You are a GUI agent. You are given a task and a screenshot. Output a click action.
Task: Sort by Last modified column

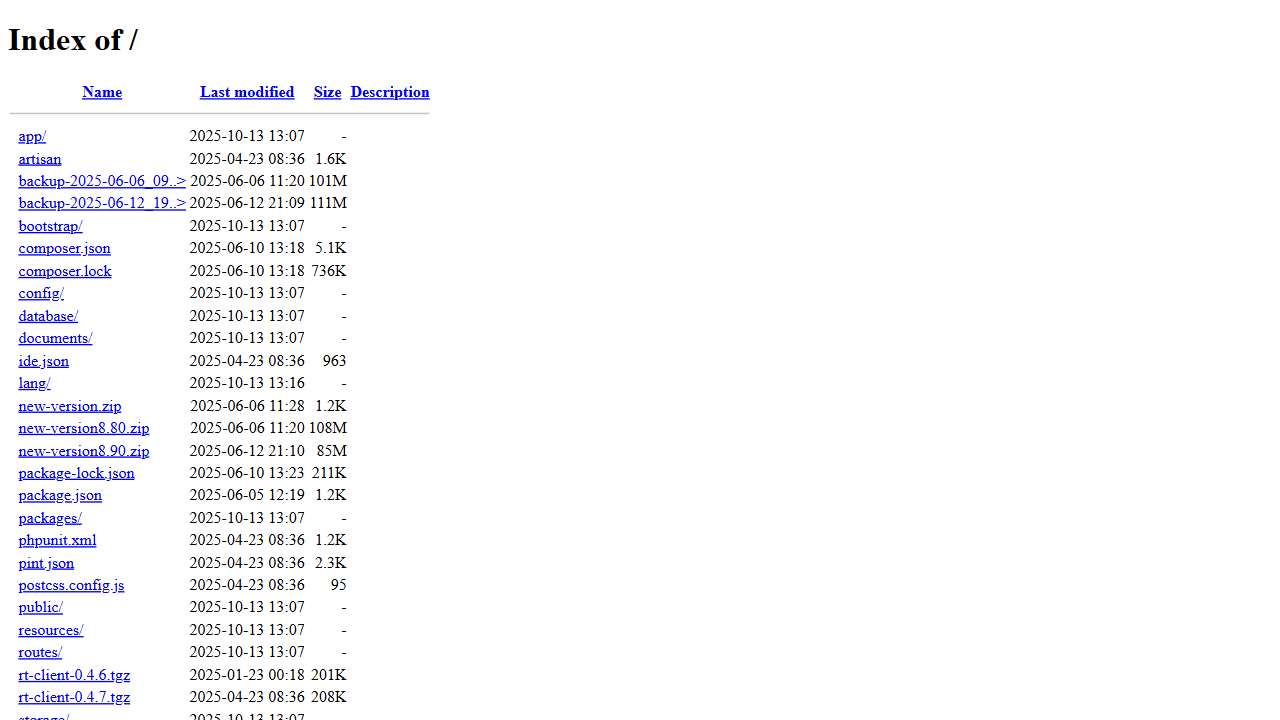[x=247, y=92]
